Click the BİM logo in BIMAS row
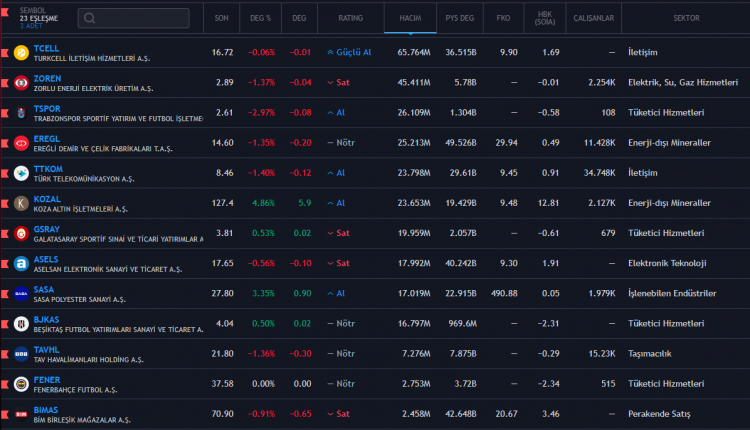Screen dimensions: 750x430 [x=21, y=414]
